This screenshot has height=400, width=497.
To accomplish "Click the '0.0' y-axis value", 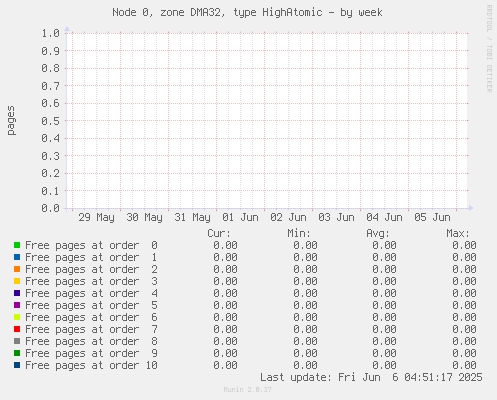I will 51,208.
